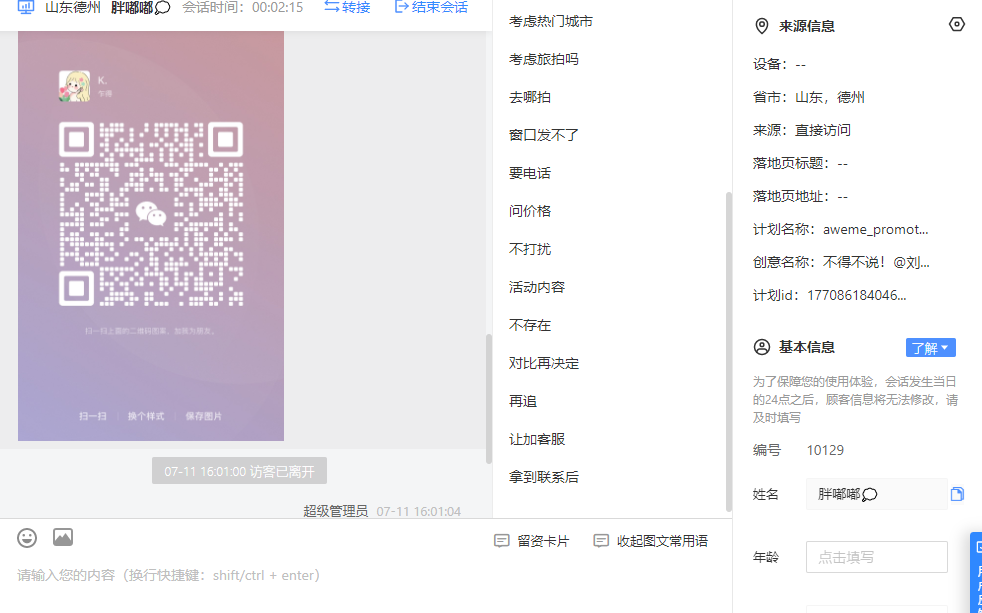Click 保存图片 under the QR code
Screen dimensions: 982x613
(x=204, y=416)
